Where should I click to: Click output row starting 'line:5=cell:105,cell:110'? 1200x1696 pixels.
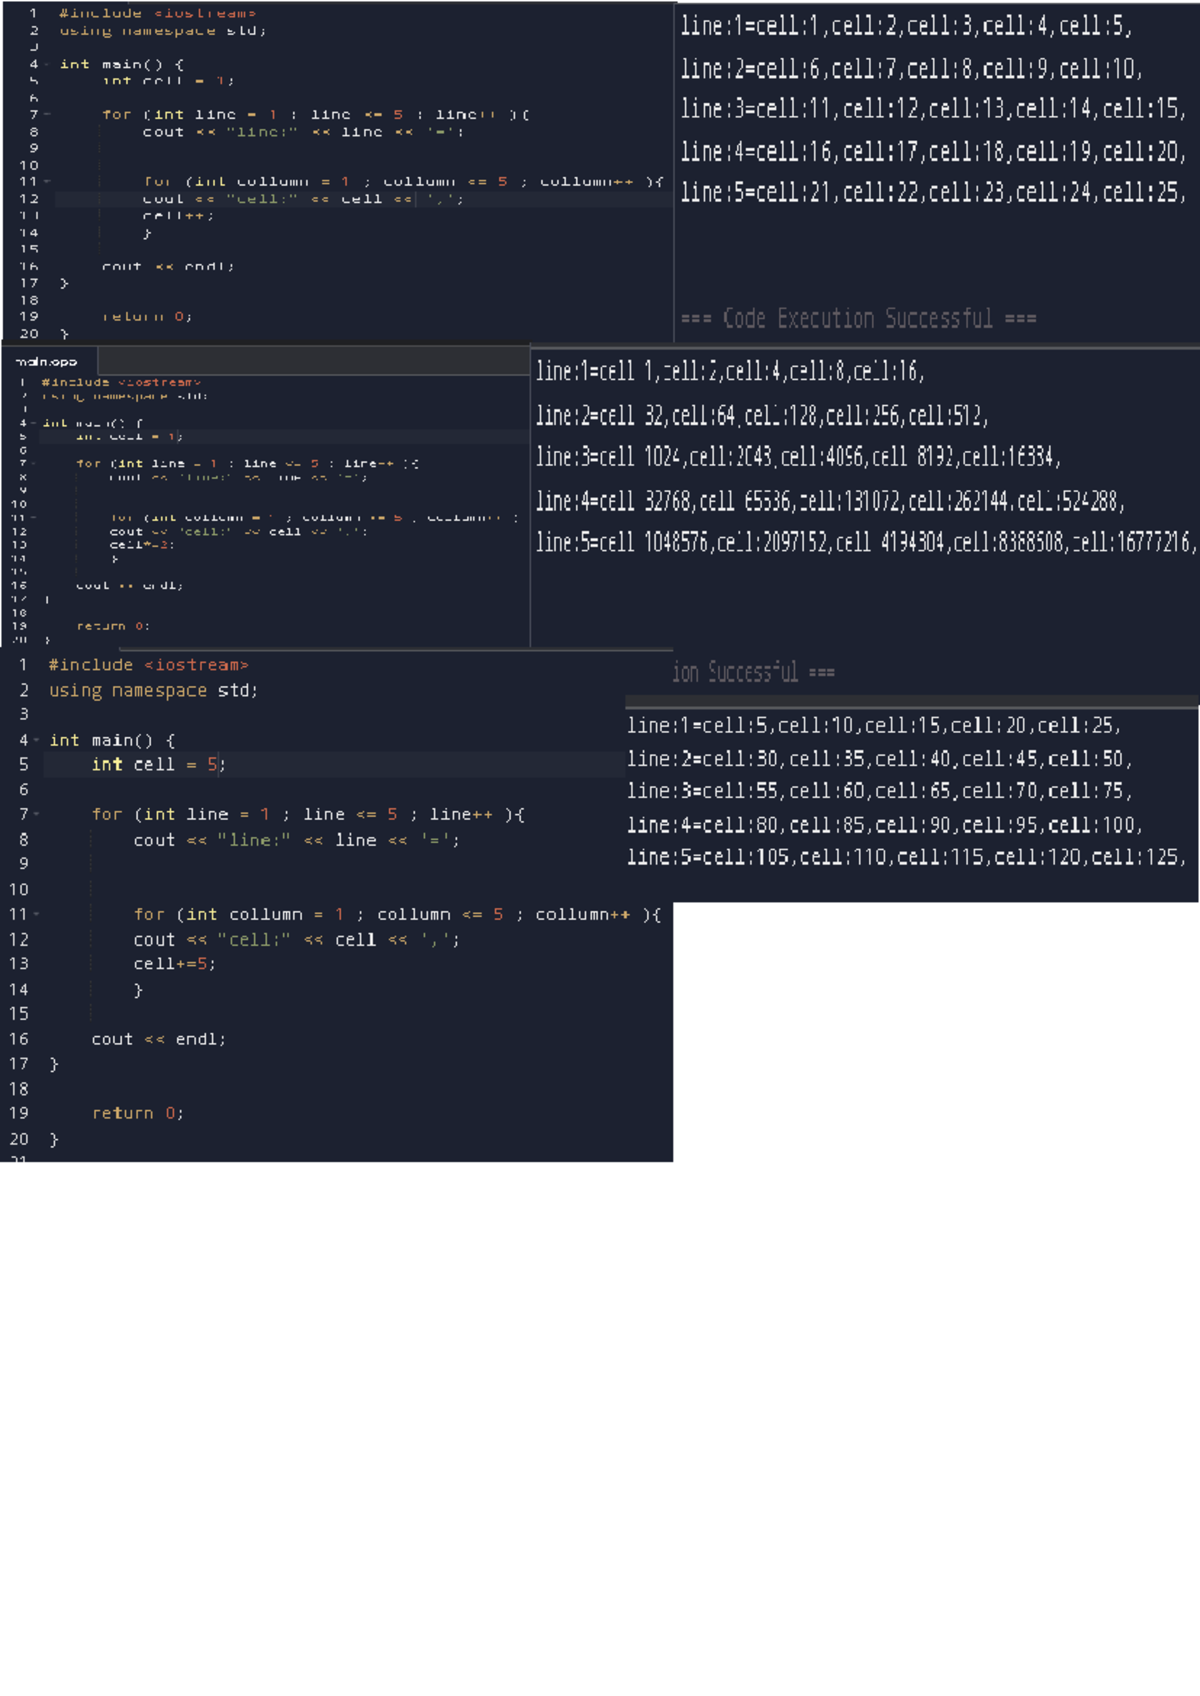coord(907,857)
